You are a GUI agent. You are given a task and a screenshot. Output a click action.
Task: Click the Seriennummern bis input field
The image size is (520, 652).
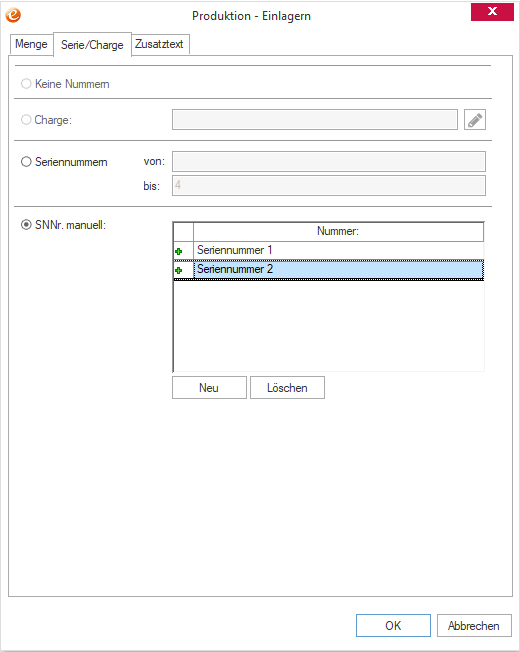click(329, 185)
